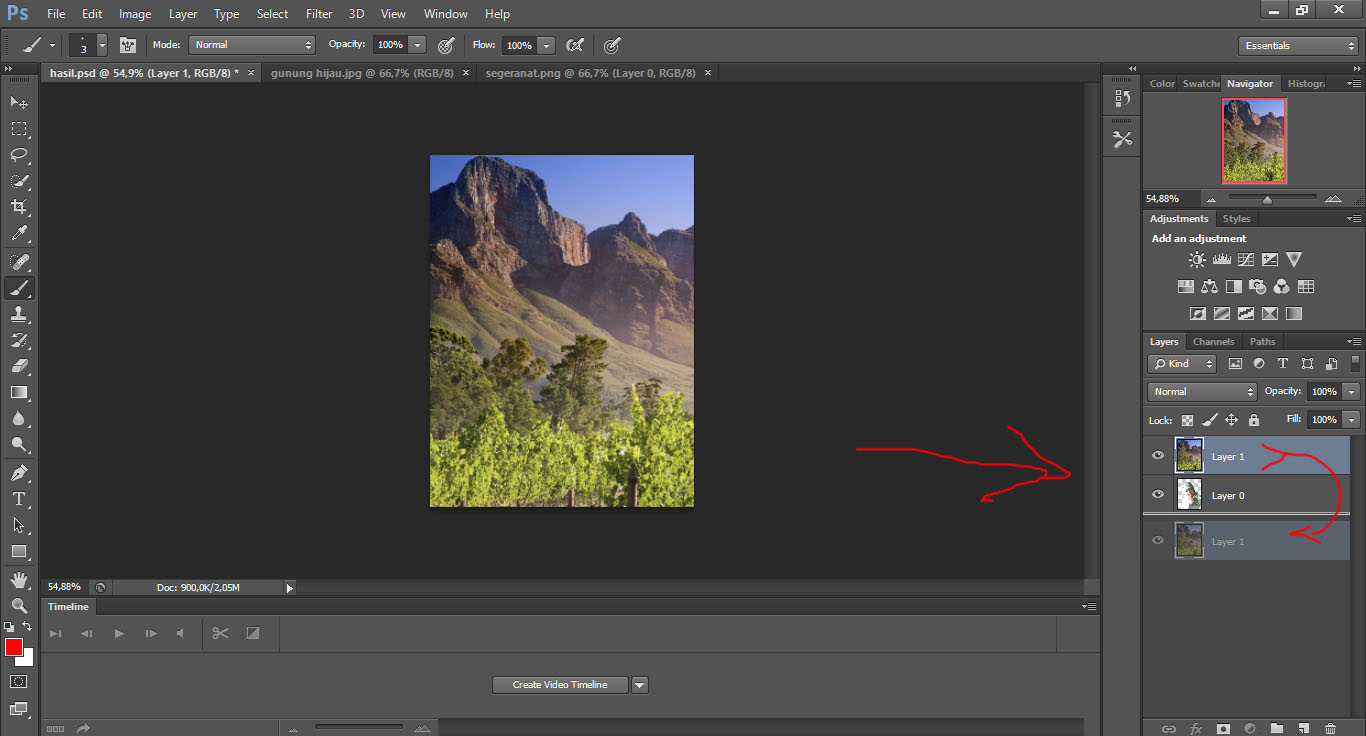This screenshot has height=736, width=1366.
Task: Toggle lock all for the layer
Action: point(1254,420)
